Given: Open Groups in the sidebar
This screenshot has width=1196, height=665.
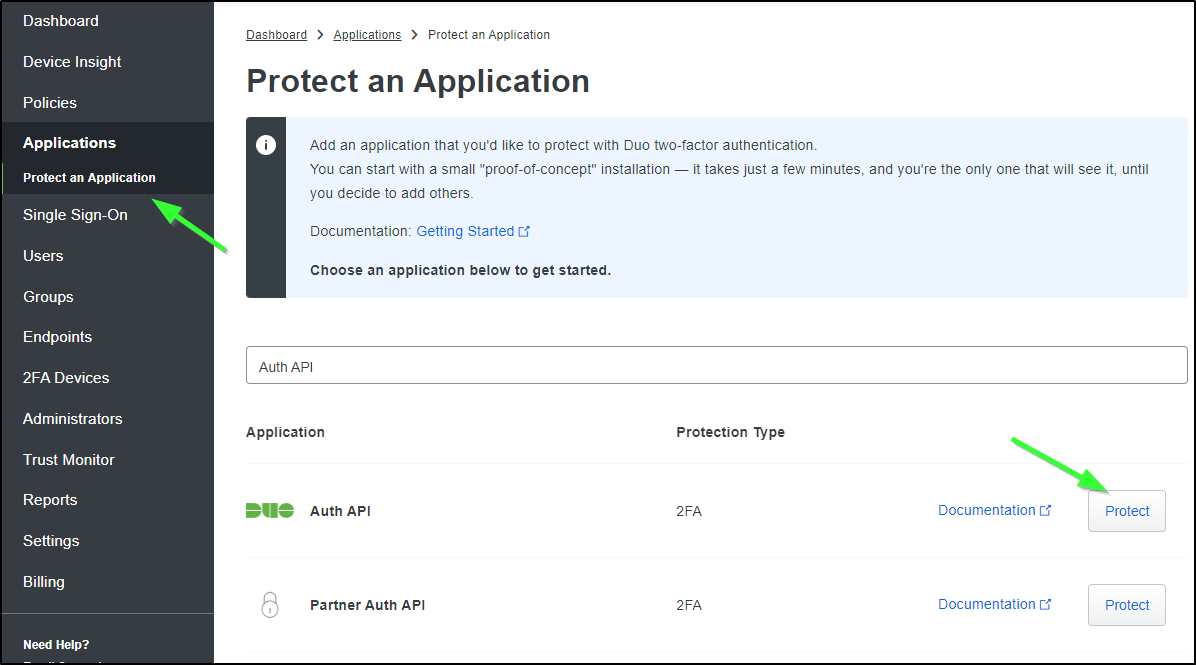Looking at the screenshot, I should [x=48, y=297].
